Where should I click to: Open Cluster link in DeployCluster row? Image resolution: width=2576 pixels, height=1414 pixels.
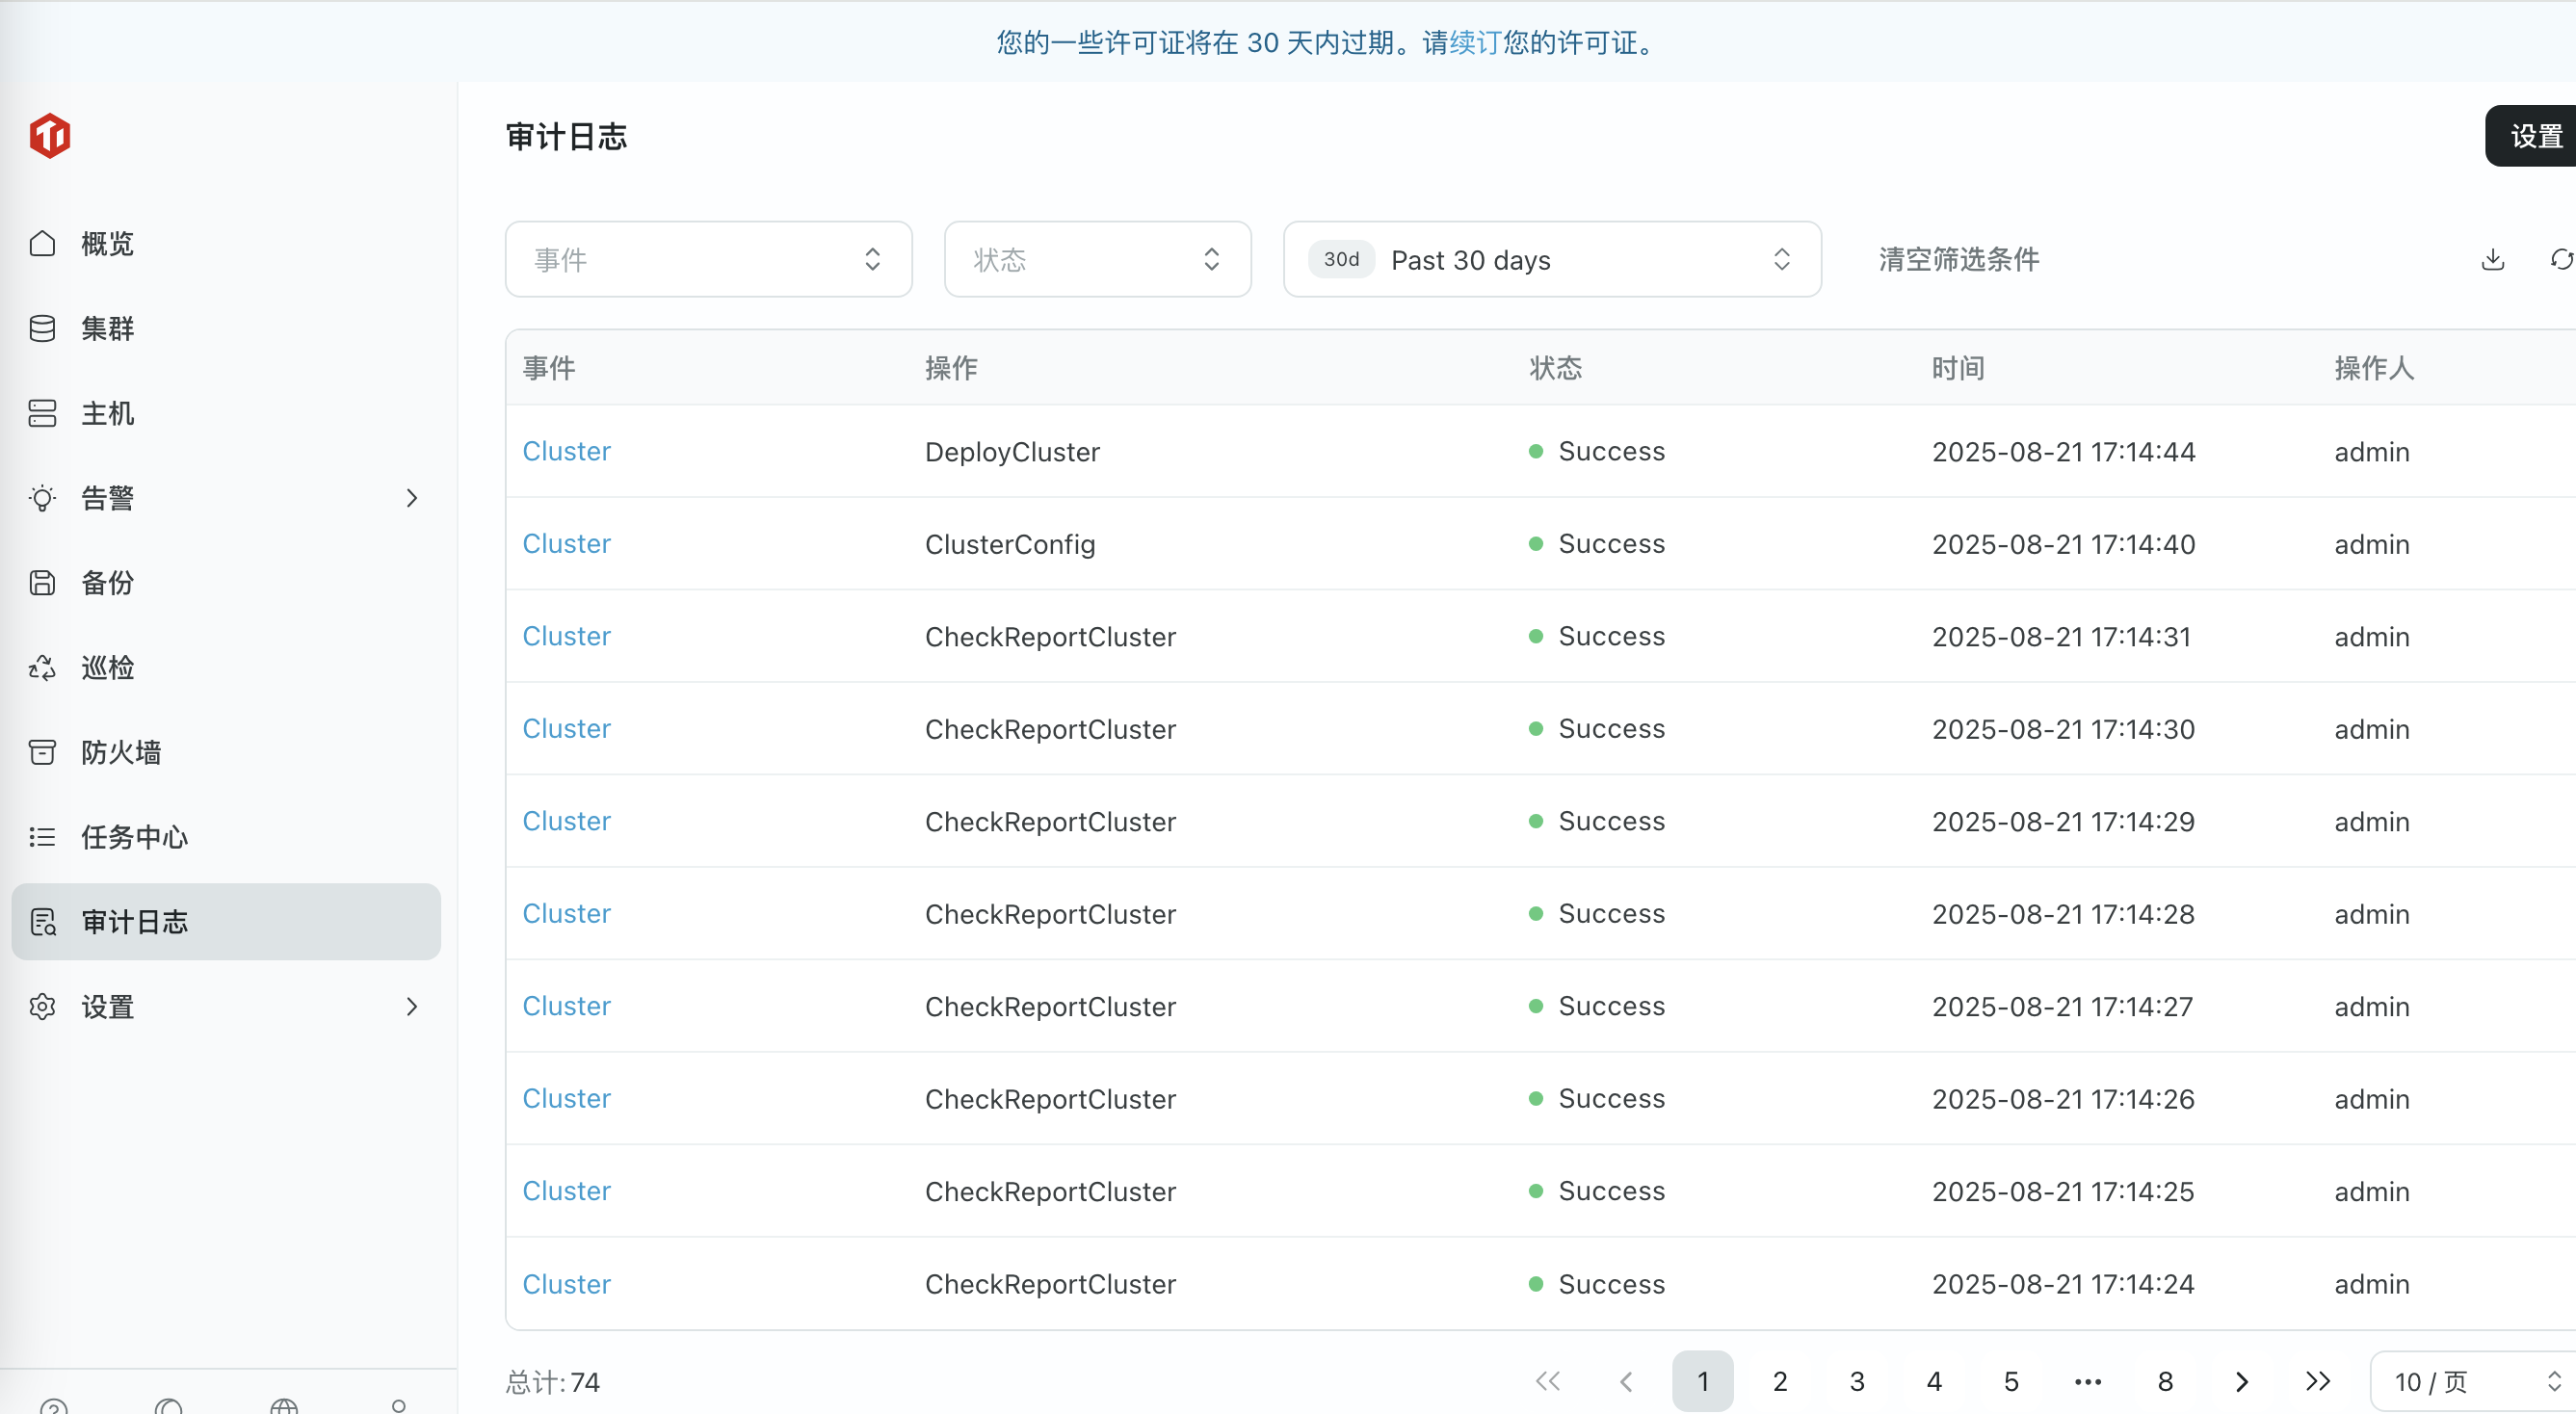[x=566, y=452]
